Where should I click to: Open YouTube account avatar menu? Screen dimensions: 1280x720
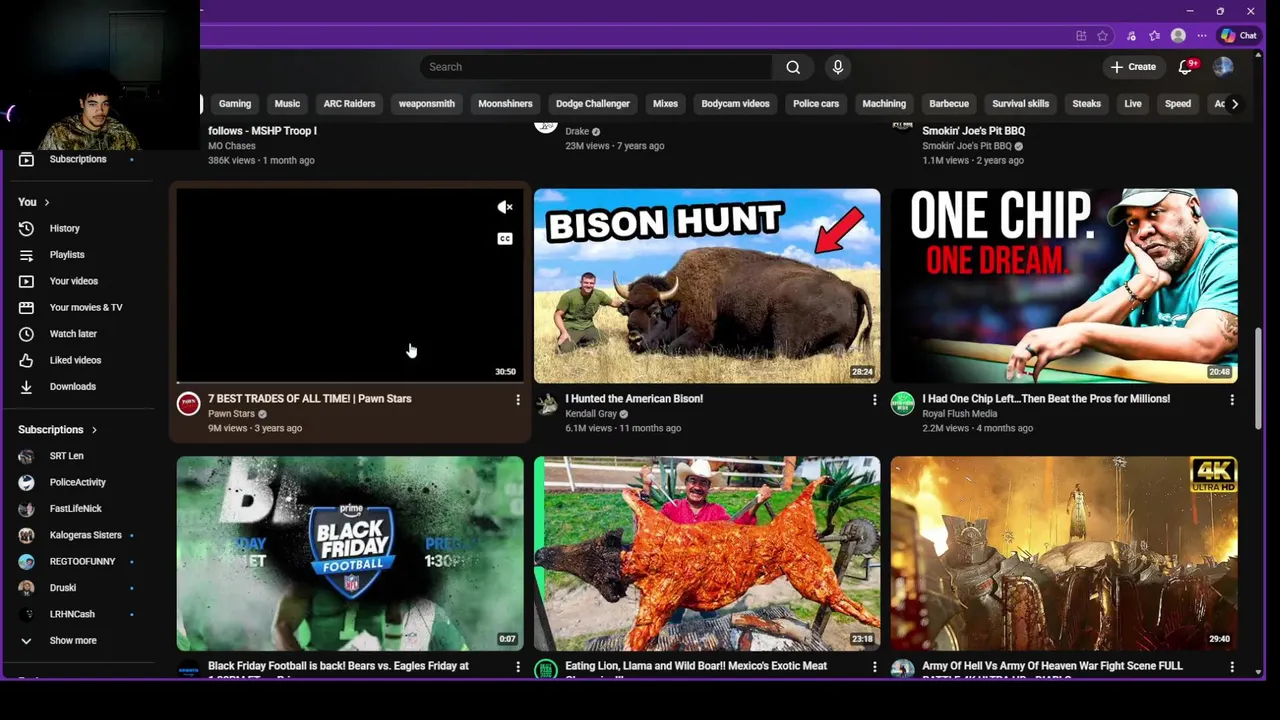tap(1223, 67)
